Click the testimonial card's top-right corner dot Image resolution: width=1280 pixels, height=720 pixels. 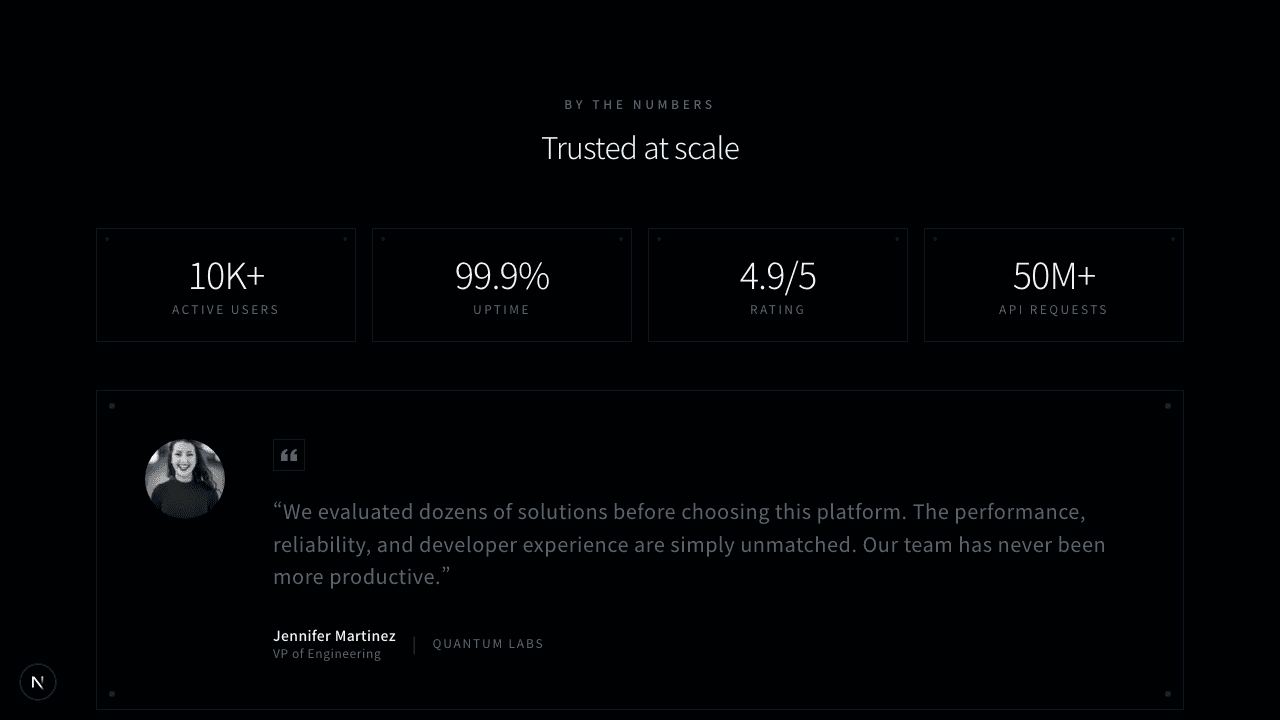pos(1168,406)
